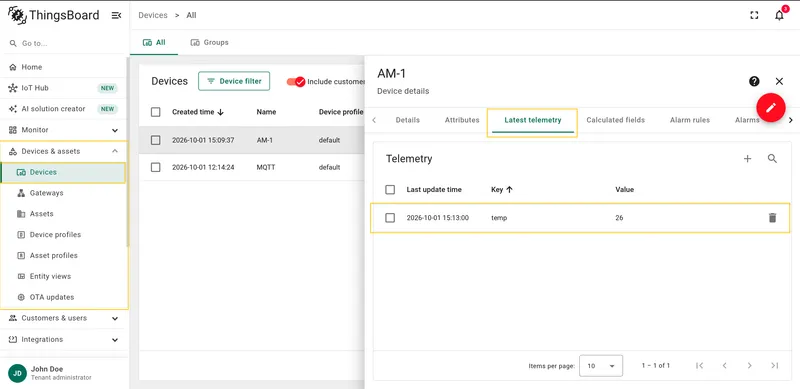This screenshot has height=389, width=800.
Task: Close the AM-1 device details panel
Action: point(779,81)
